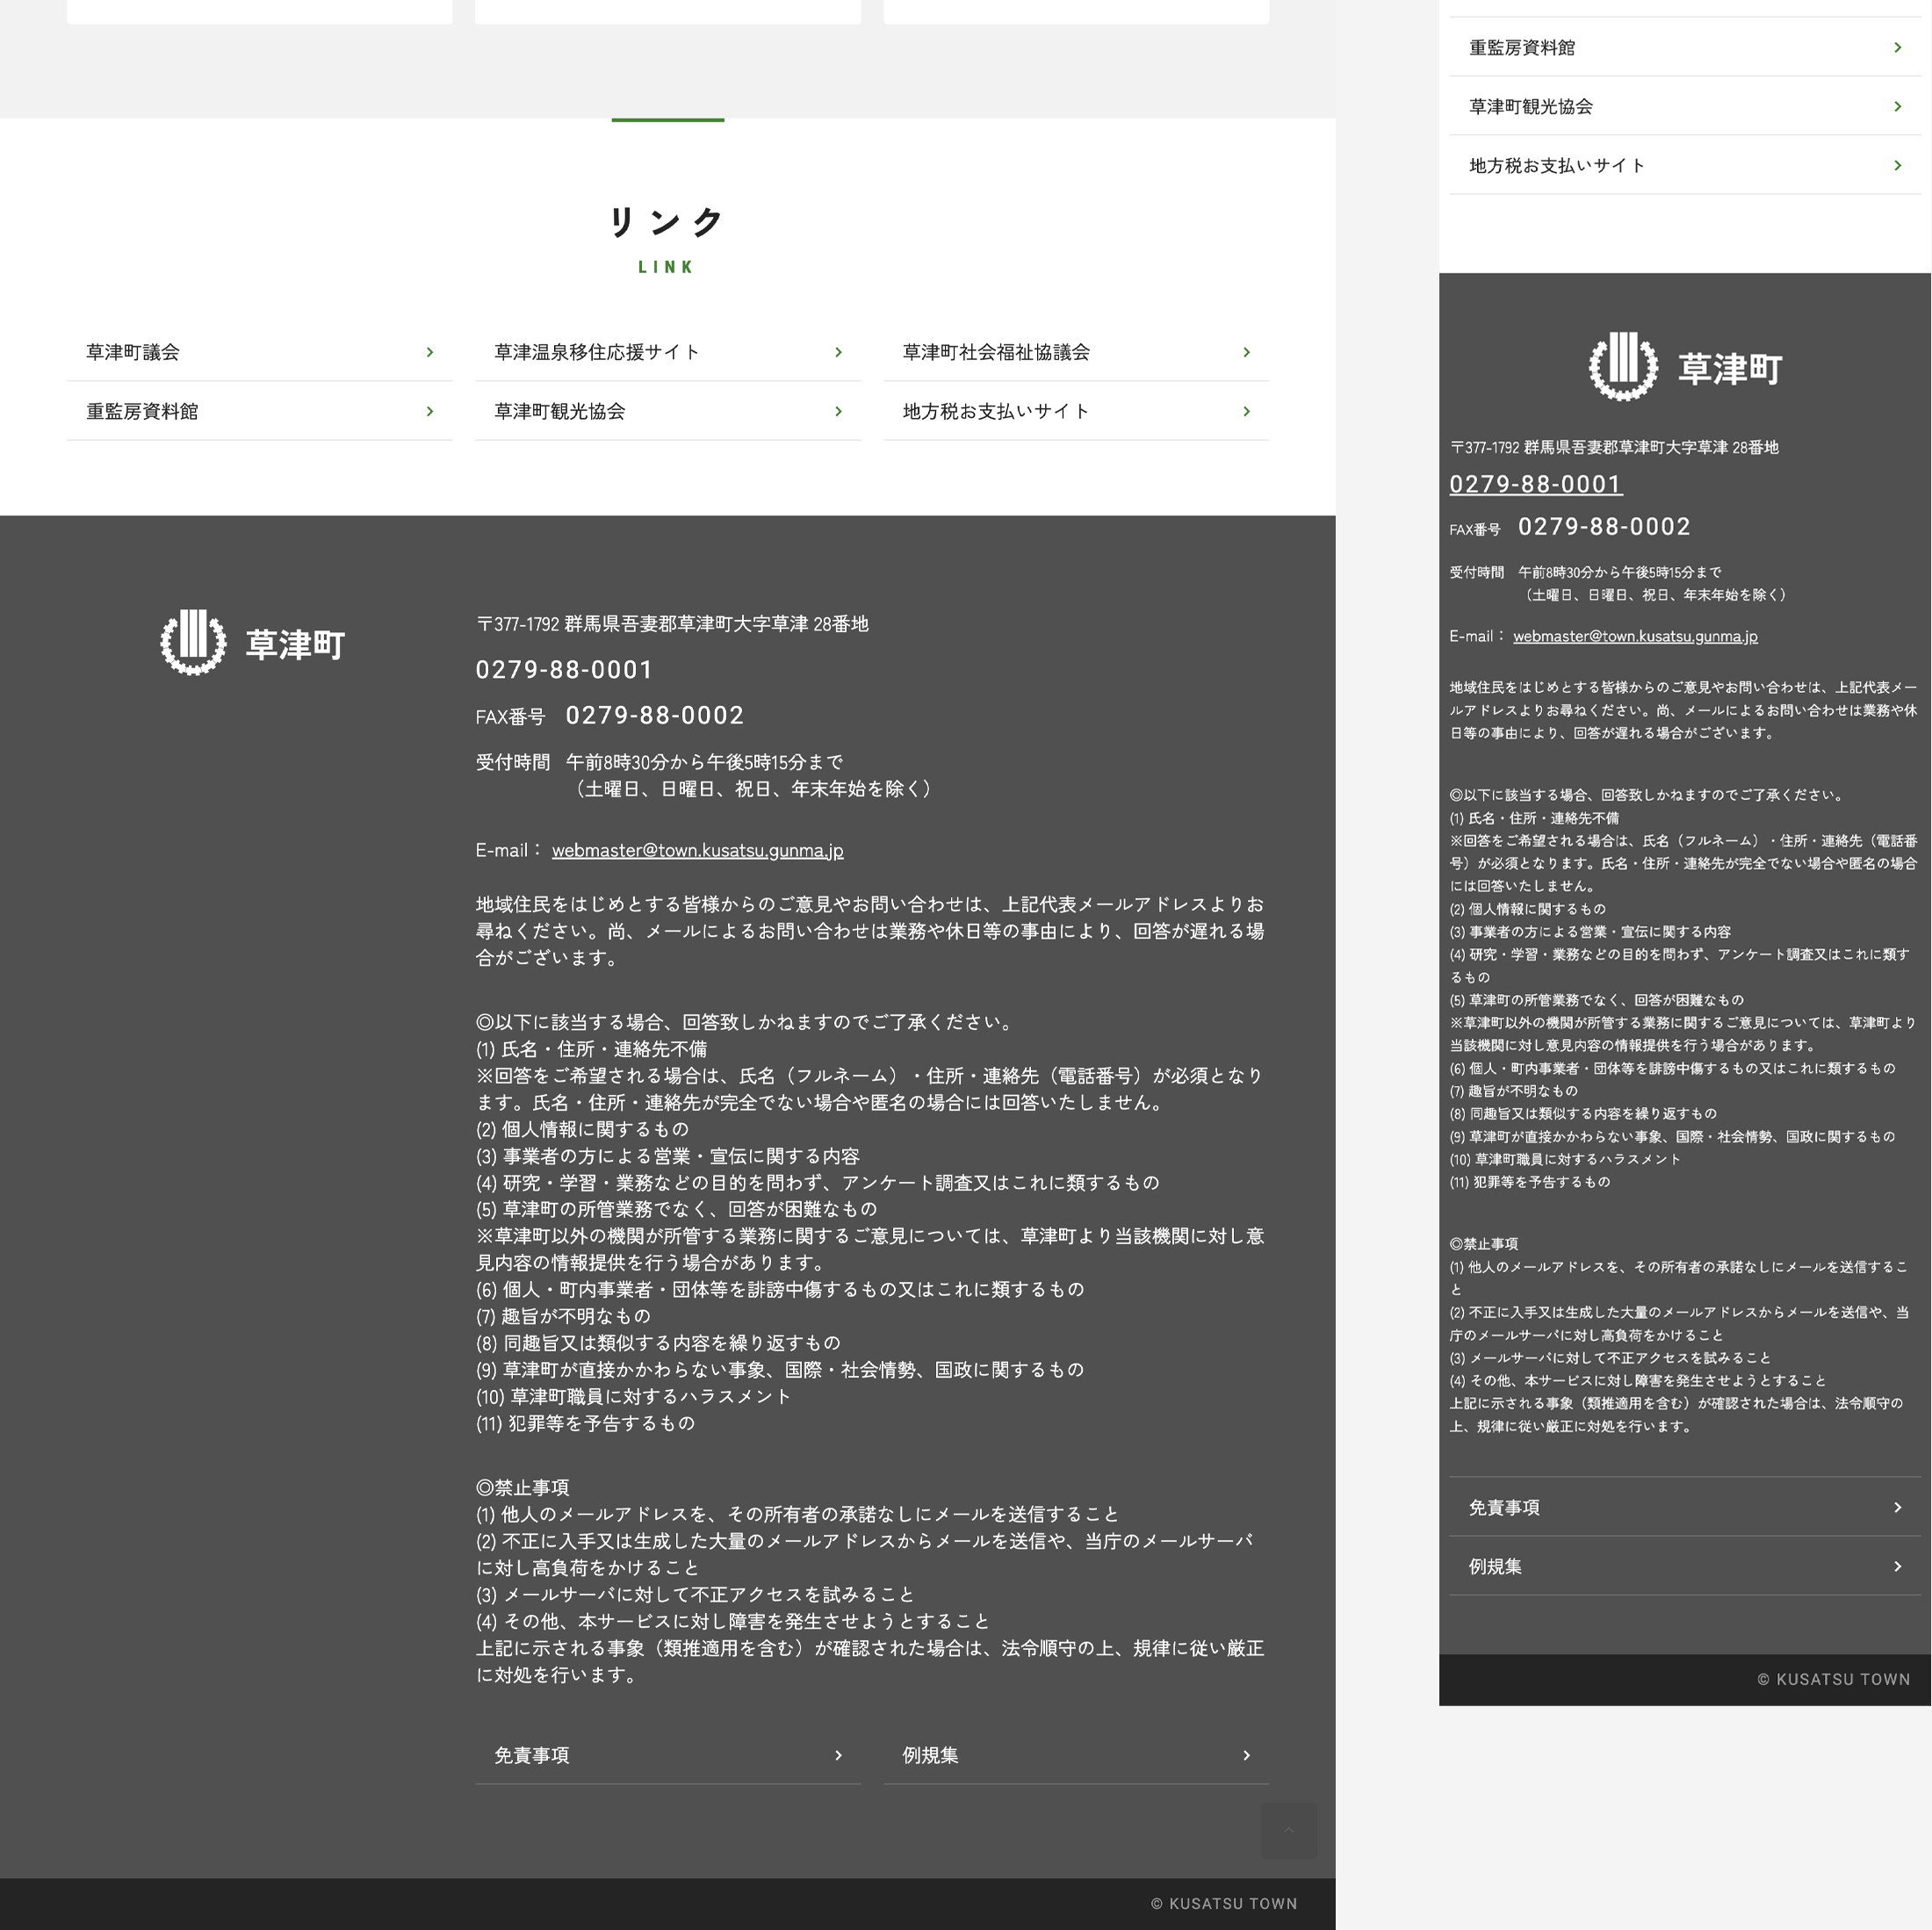Select 重監房資料館 in the right mobile list

pos(1522,47)
